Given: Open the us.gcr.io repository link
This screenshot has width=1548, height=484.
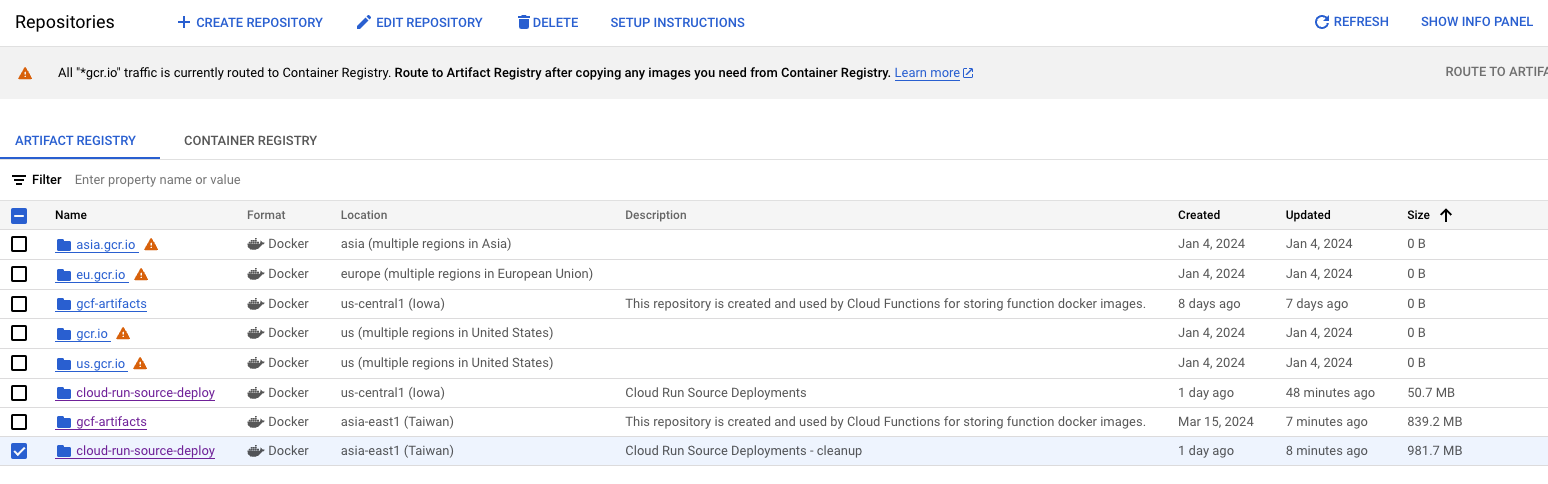Looking at the screenshot, I should click(x=100, y=364).
